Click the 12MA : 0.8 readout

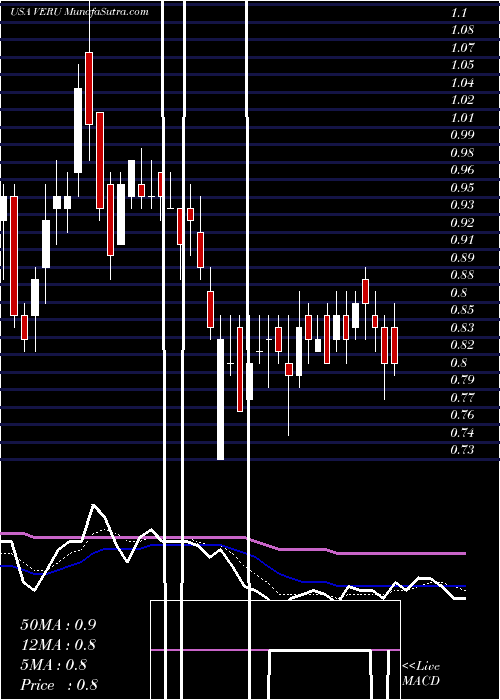click(58, 645)
